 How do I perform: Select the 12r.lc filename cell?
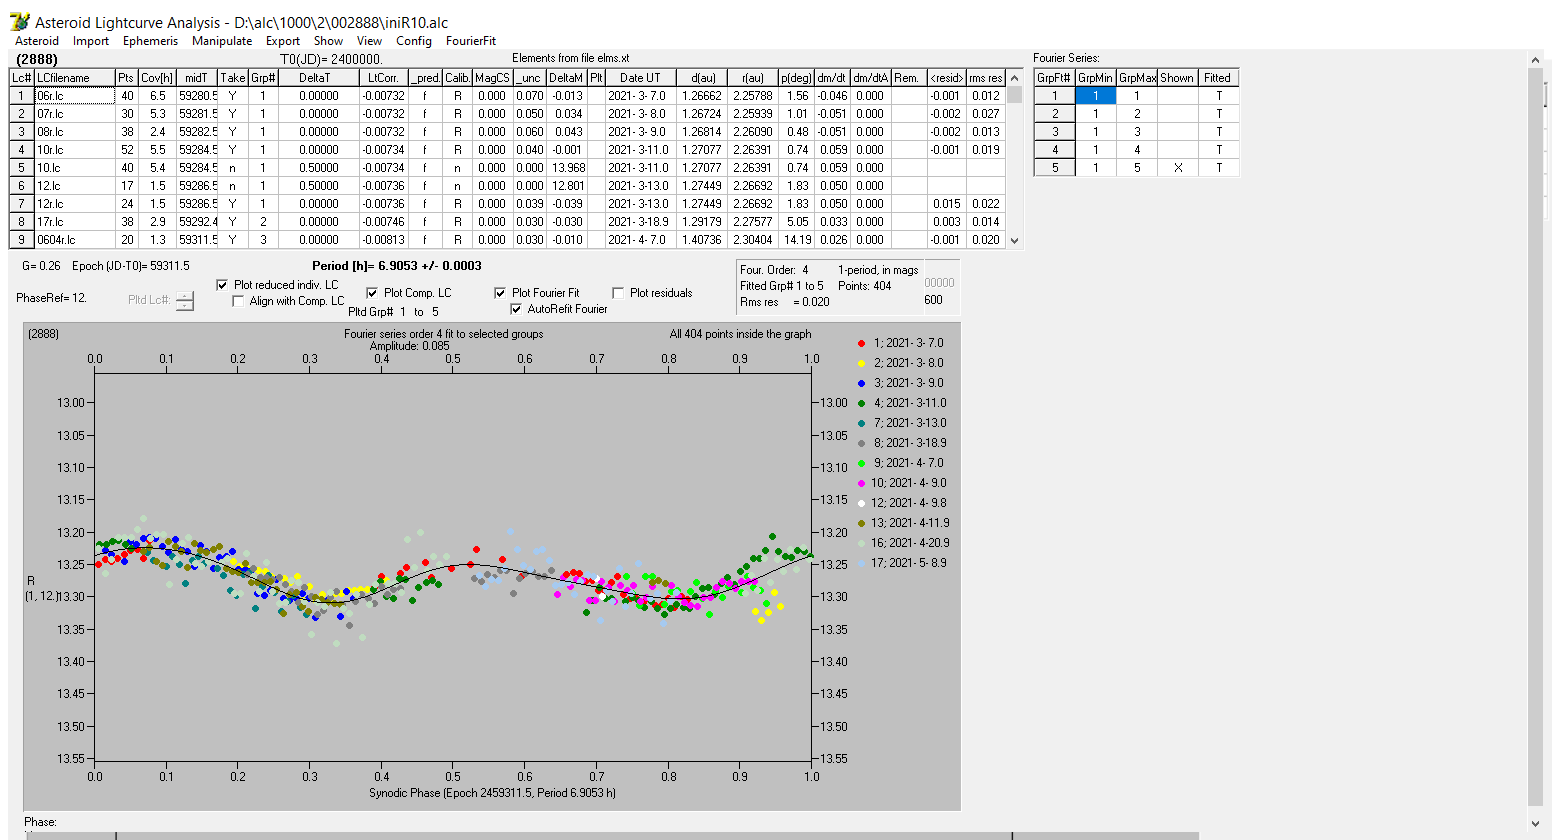click(x=75, y=204)
